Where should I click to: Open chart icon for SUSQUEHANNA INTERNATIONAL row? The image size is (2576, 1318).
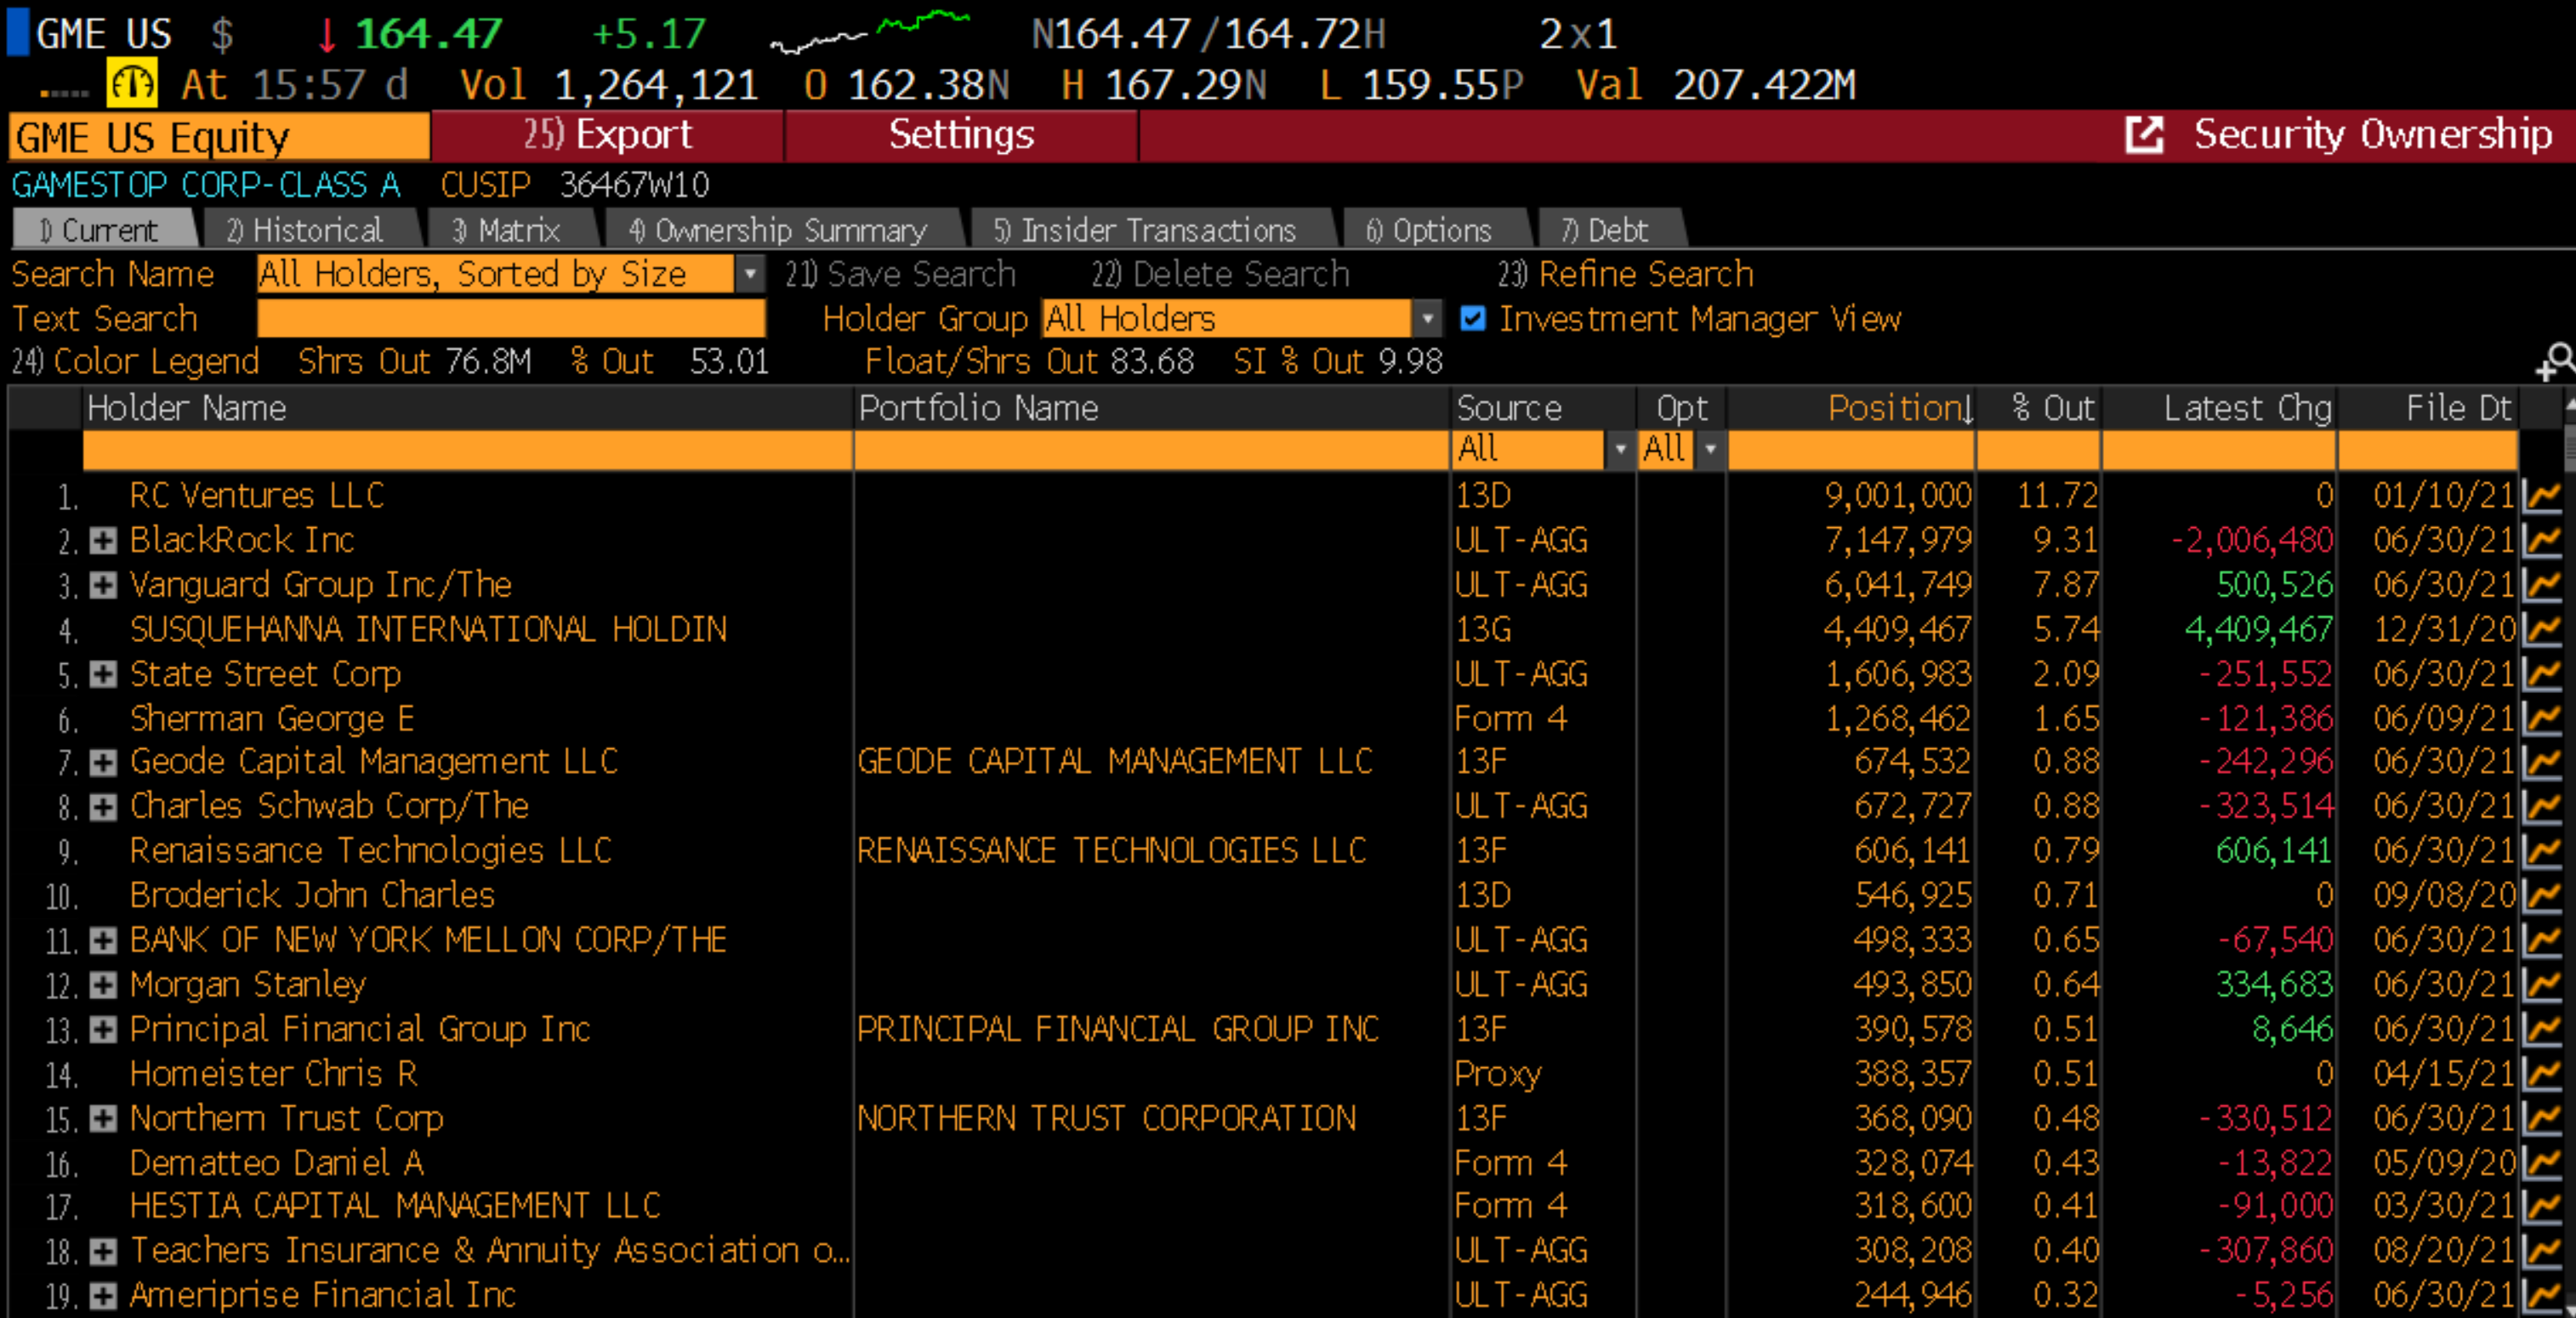coord(2541,630)
